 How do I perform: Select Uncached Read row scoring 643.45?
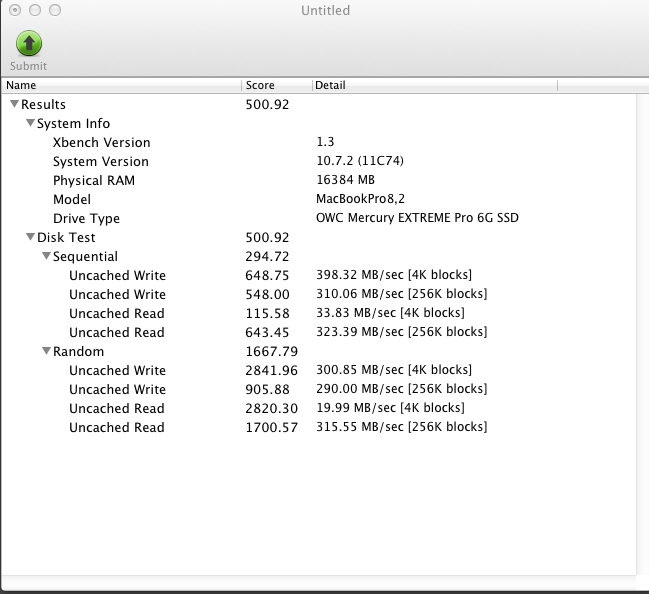[x=319, y=332]
